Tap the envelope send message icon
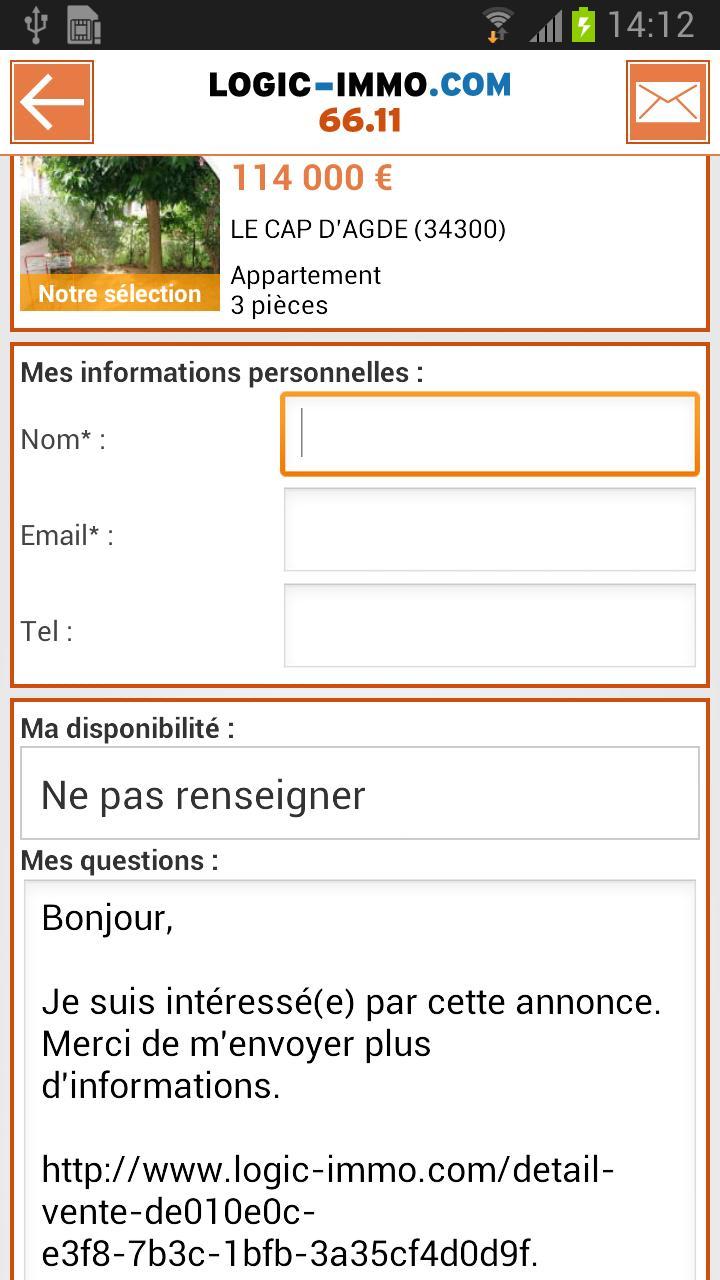The image size is (720, 1280). 667,102
